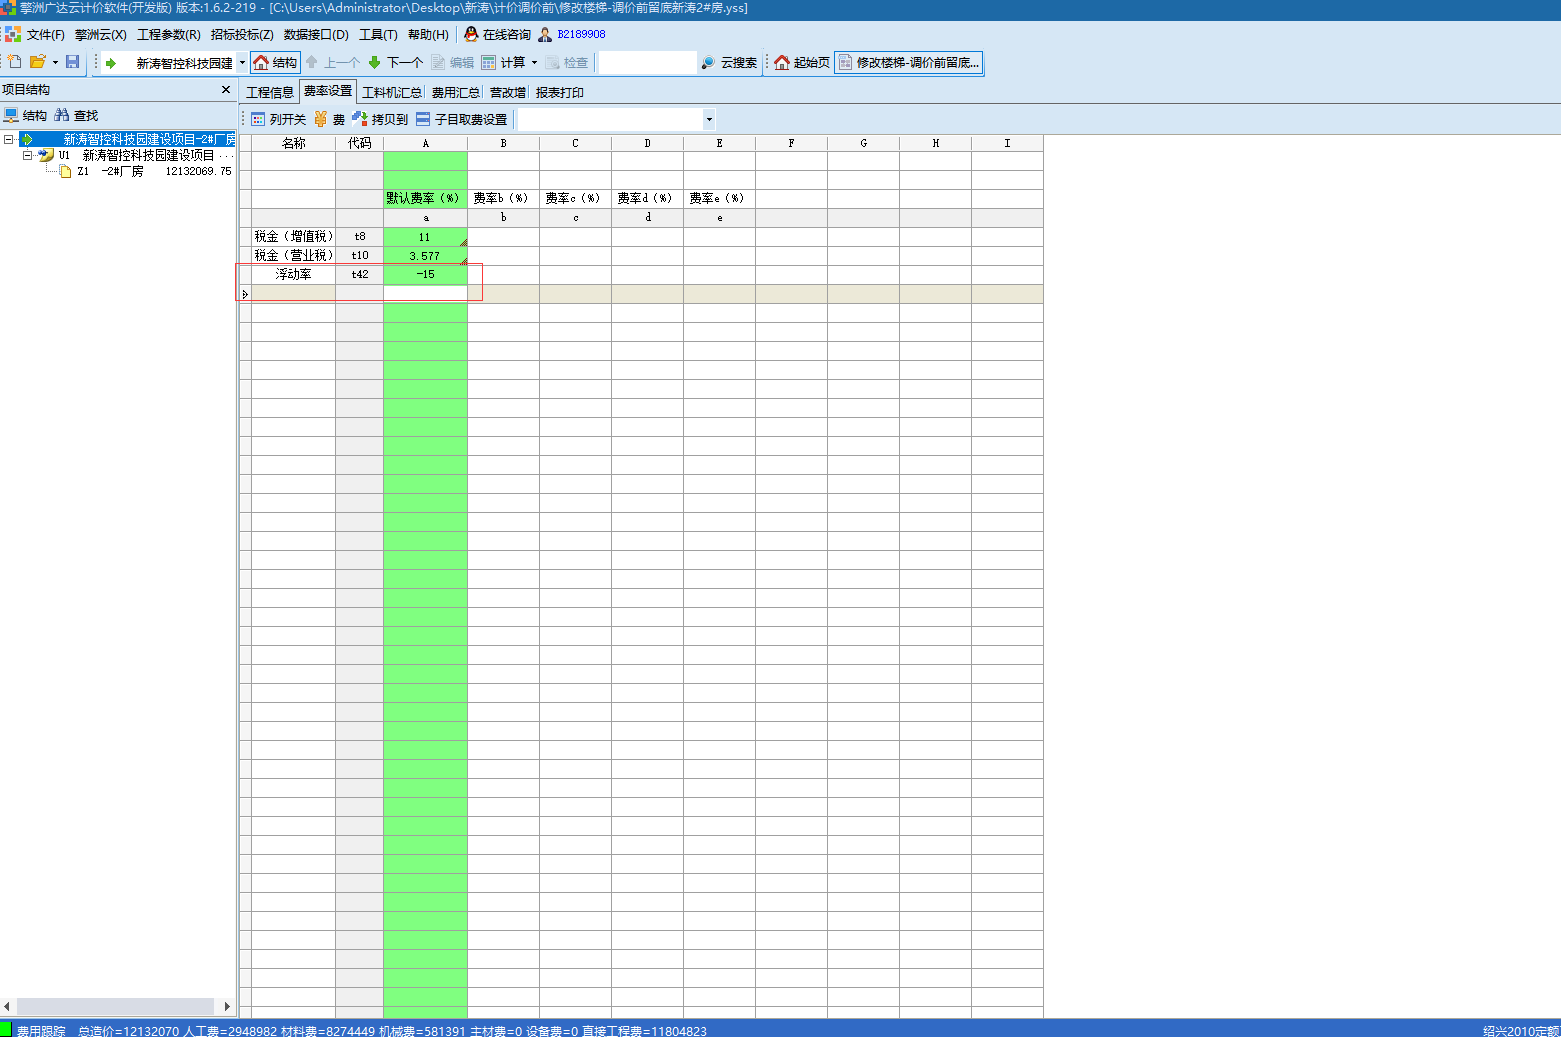This screenshot has height=1037, width=1561.
Task: Select the 税金（增值税）name cell
Action: [x=293, y=237]
